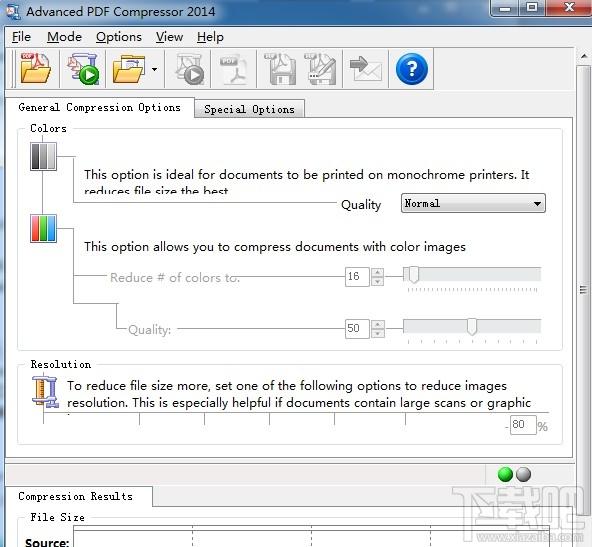Switch to General Compression Options tab
This screenshot has width=592, height=547.
[x=100, y=108]
